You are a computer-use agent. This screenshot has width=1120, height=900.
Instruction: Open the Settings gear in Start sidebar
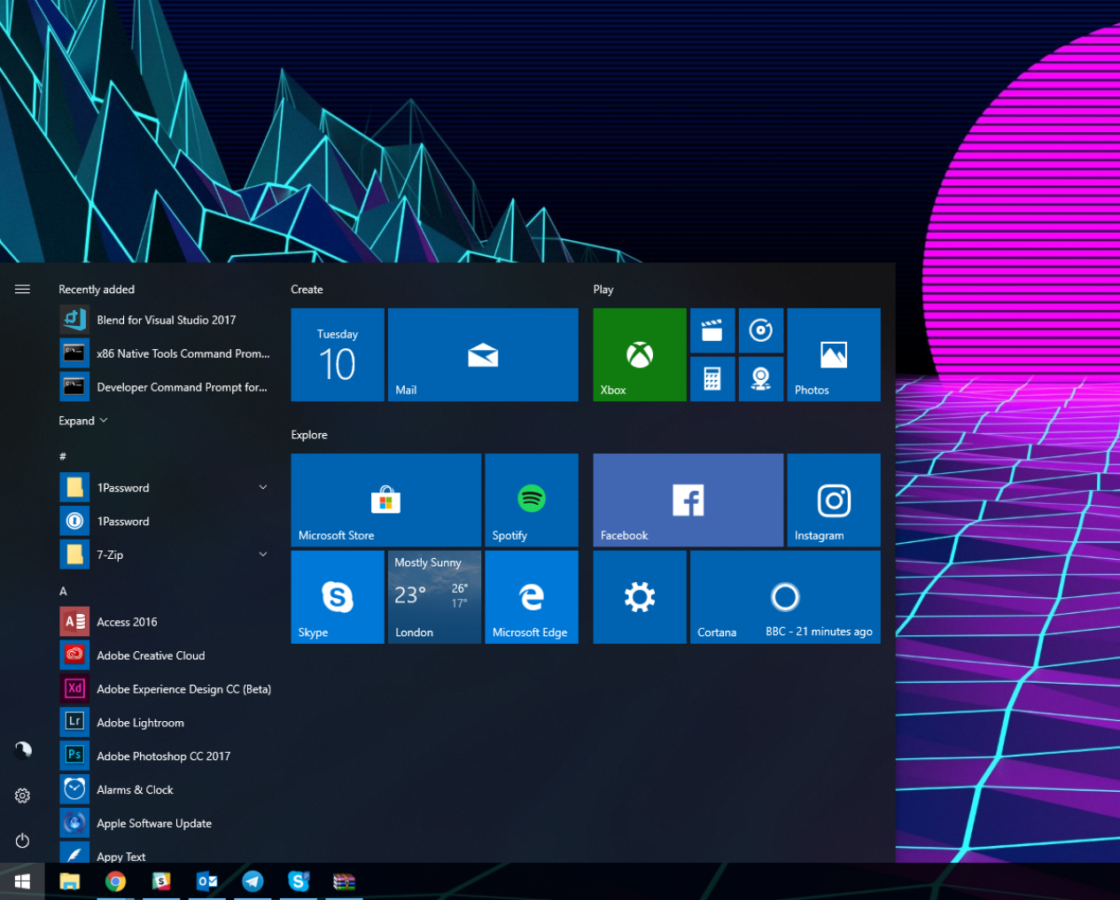(x=22, y=795)
